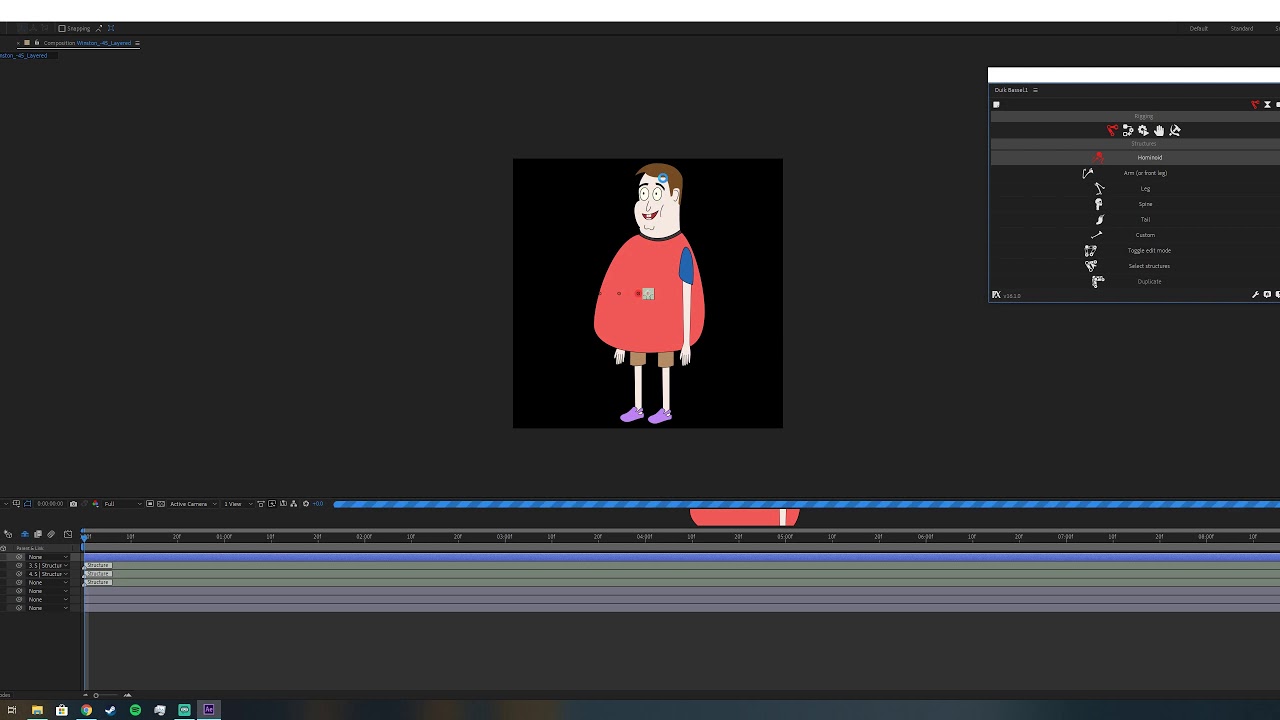The height and width of the screenshot is (720, 1280).
Task: Click the Duplicate structures icon
Action: [x=1097, y=282]
